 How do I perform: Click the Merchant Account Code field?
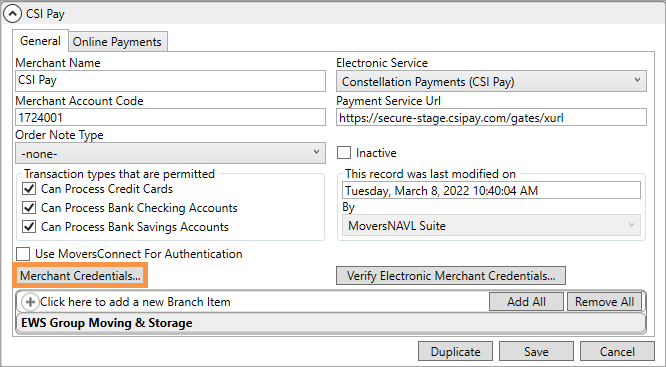click(170, 118)
